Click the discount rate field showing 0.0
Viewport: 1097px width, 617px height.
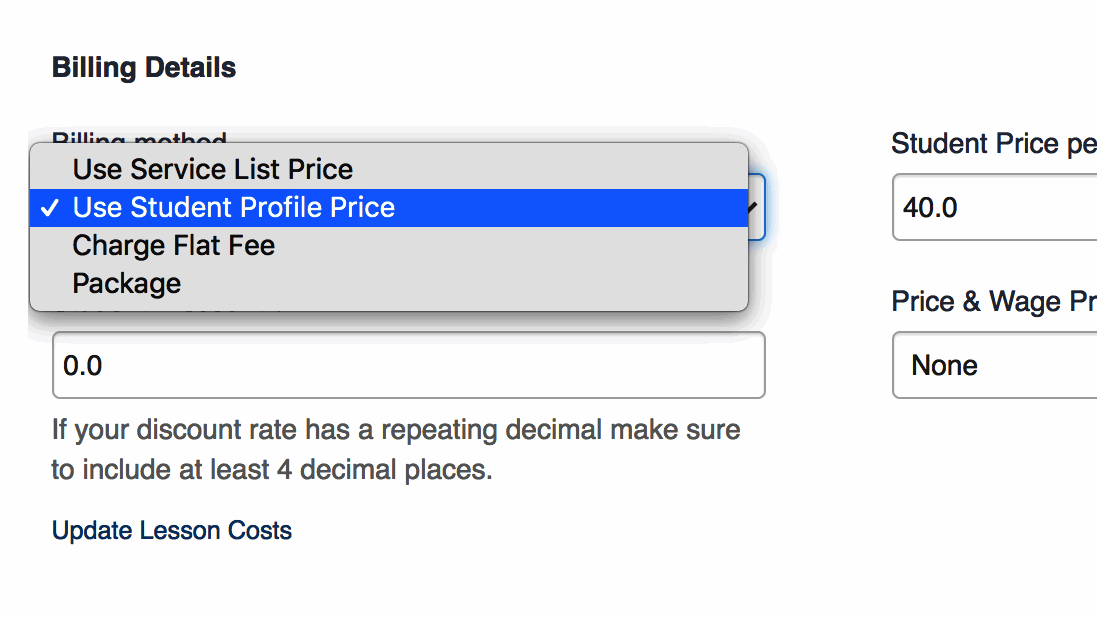(409, 365)
